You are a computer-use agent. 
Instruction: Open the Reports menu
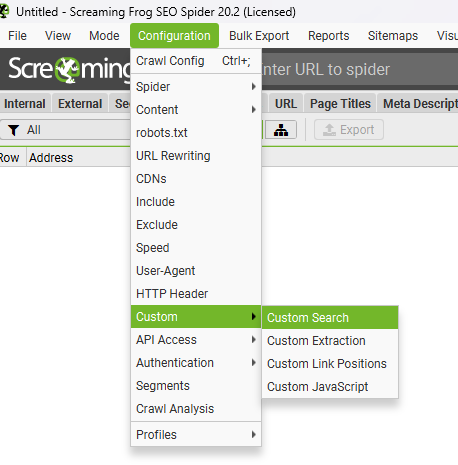[328, 36]
